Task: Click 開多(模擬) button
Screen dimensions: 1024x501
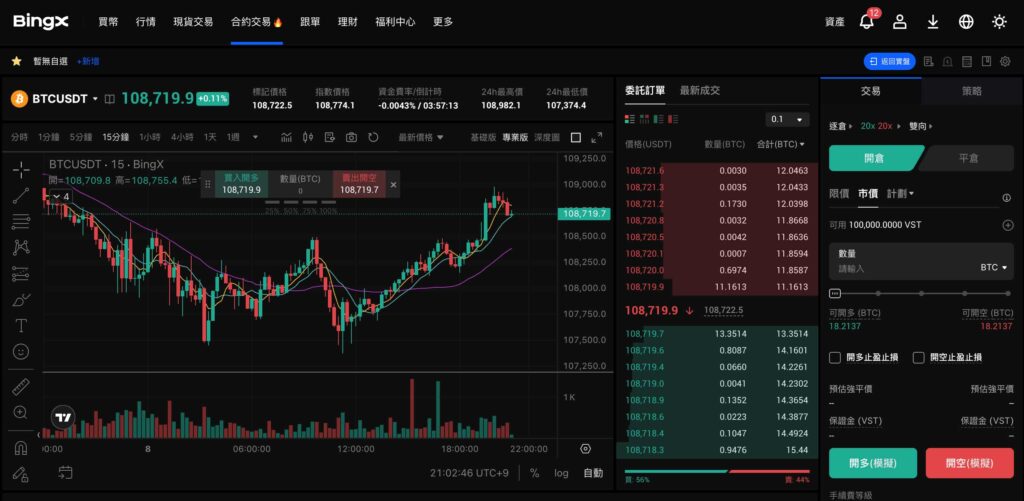Action: click(x=872, y=463)
